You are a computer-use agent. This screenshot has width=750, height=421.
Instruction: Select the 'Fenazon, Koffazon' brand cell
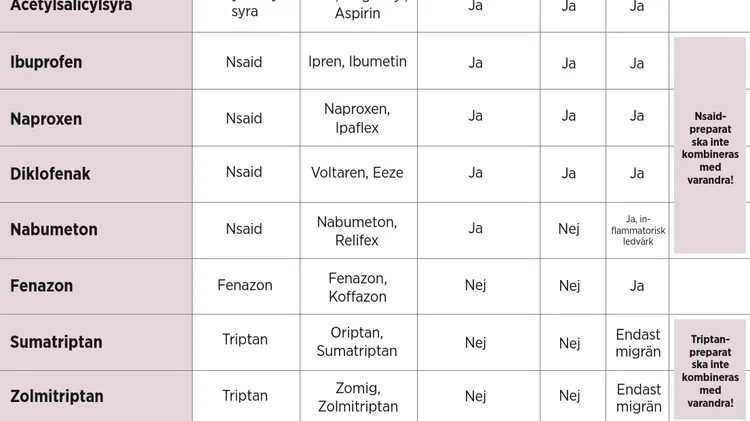click(x=359, y=286)
